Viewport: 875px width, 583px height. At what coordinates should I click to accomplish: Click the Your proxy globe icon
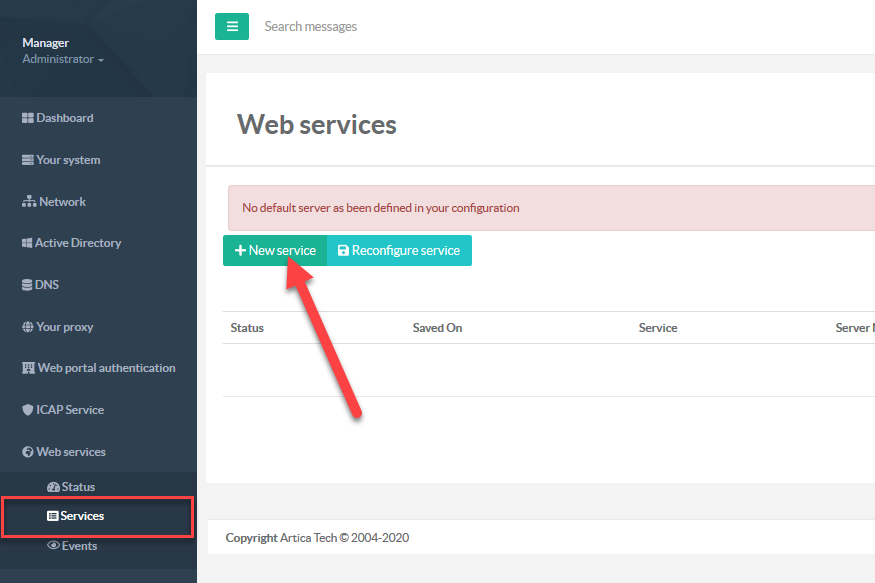pyautogui.click(x=28, y=327)
